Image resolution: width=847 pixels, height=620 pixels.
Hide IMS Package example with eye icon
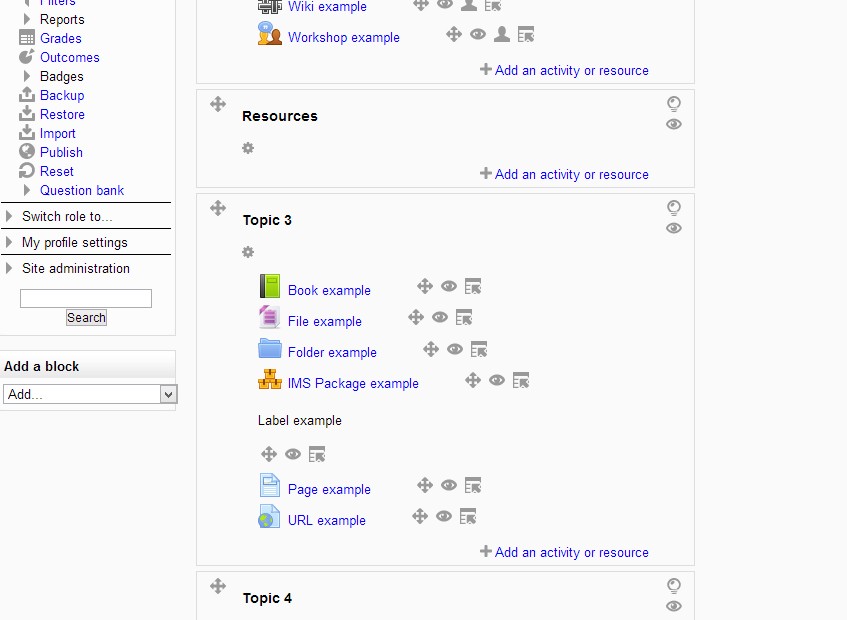[x=497, y=380]
